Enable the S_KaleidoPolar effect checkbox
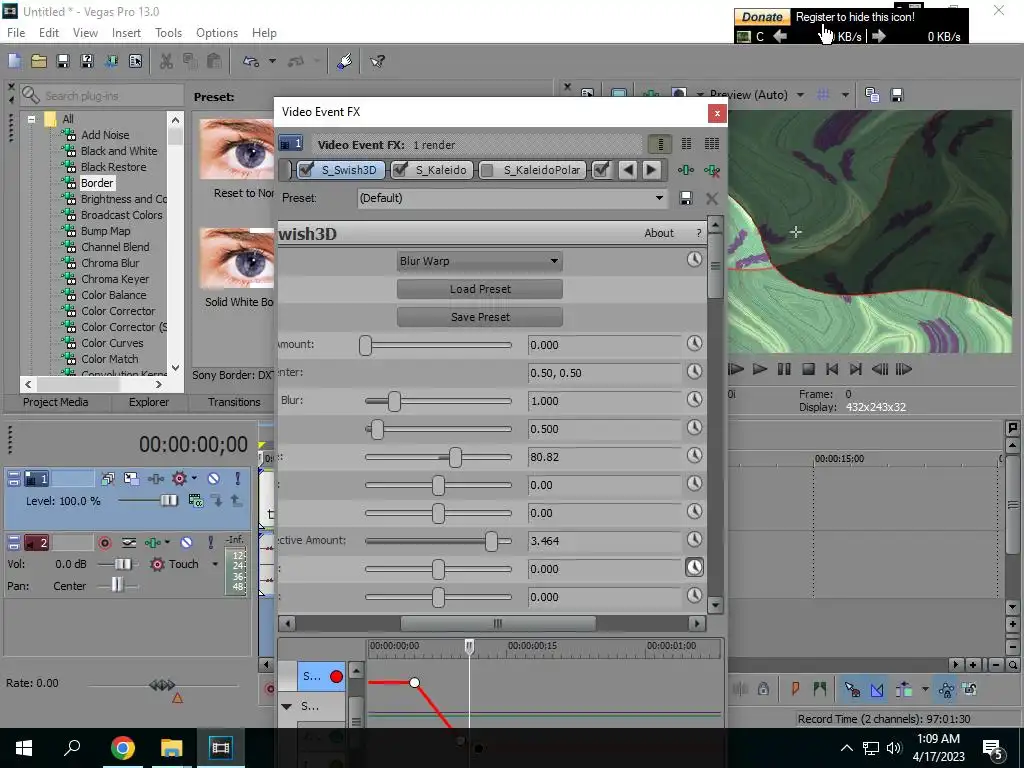The image size is (1024, 768). (487, 170)
